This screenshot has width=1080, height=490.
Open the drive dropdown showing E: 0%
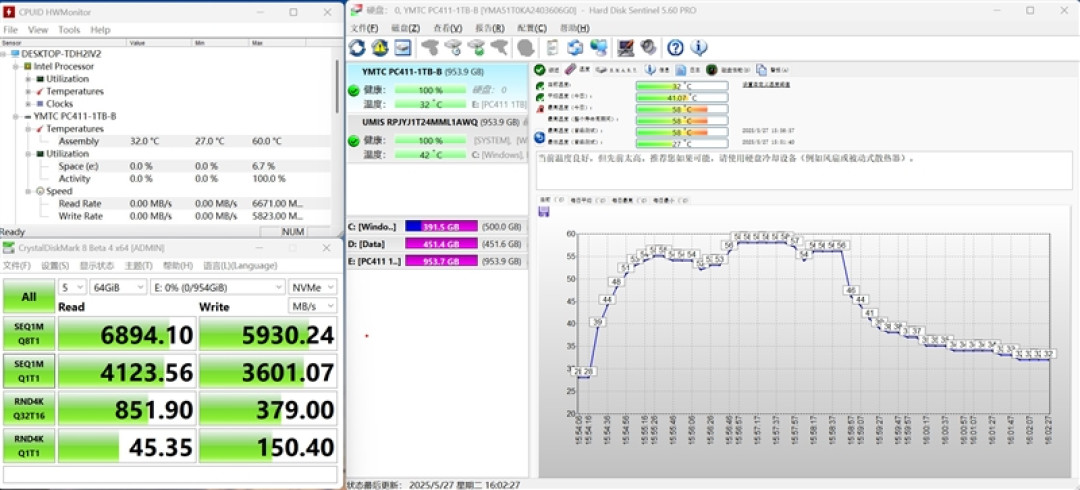click(x=218, y=287)
